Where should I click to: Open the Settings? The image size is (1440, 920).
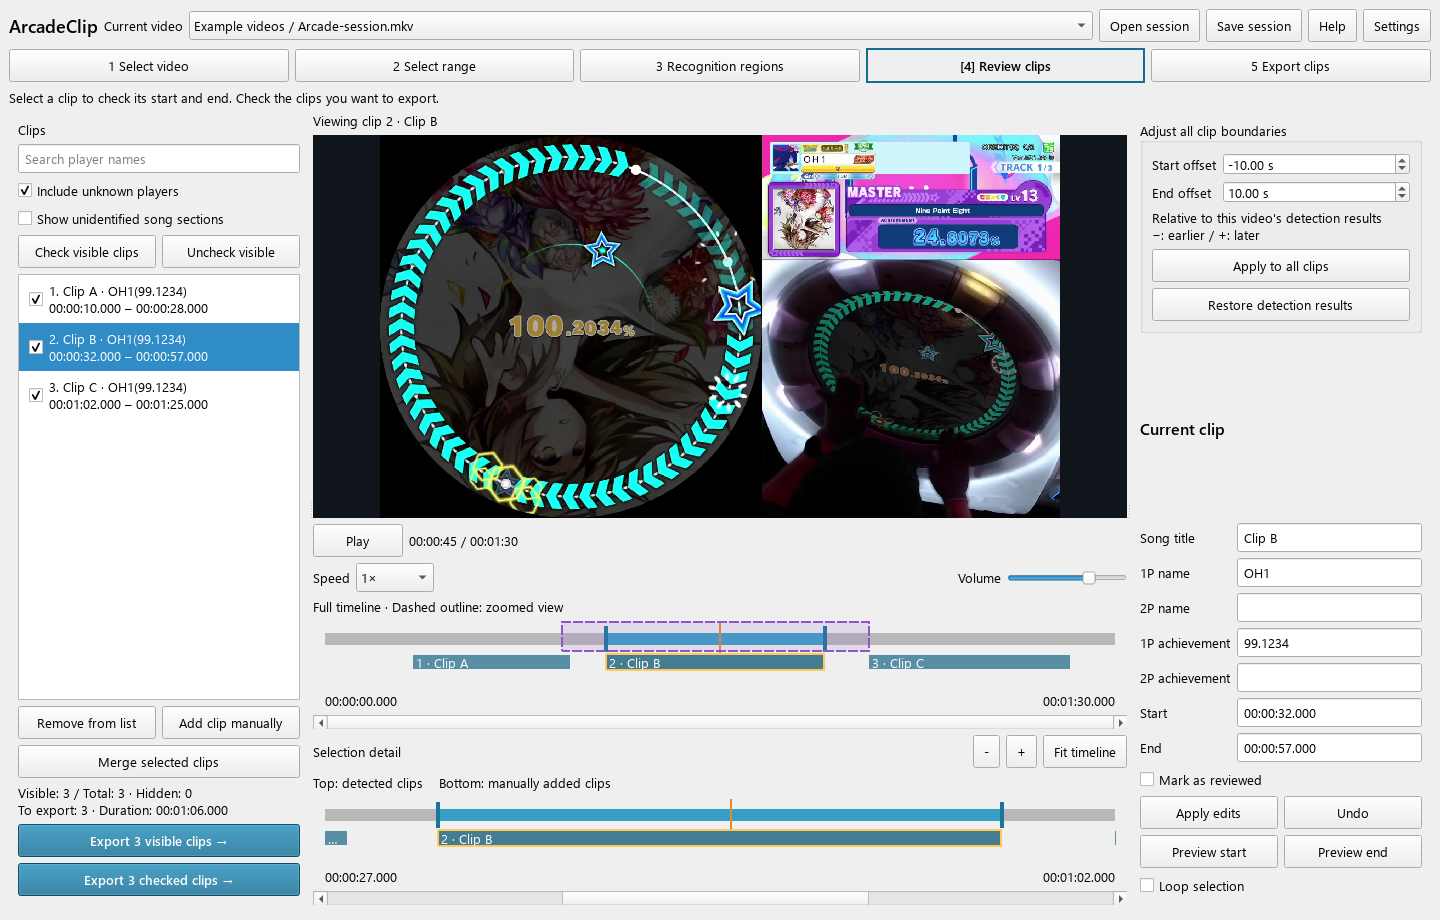coord(1396,26)
